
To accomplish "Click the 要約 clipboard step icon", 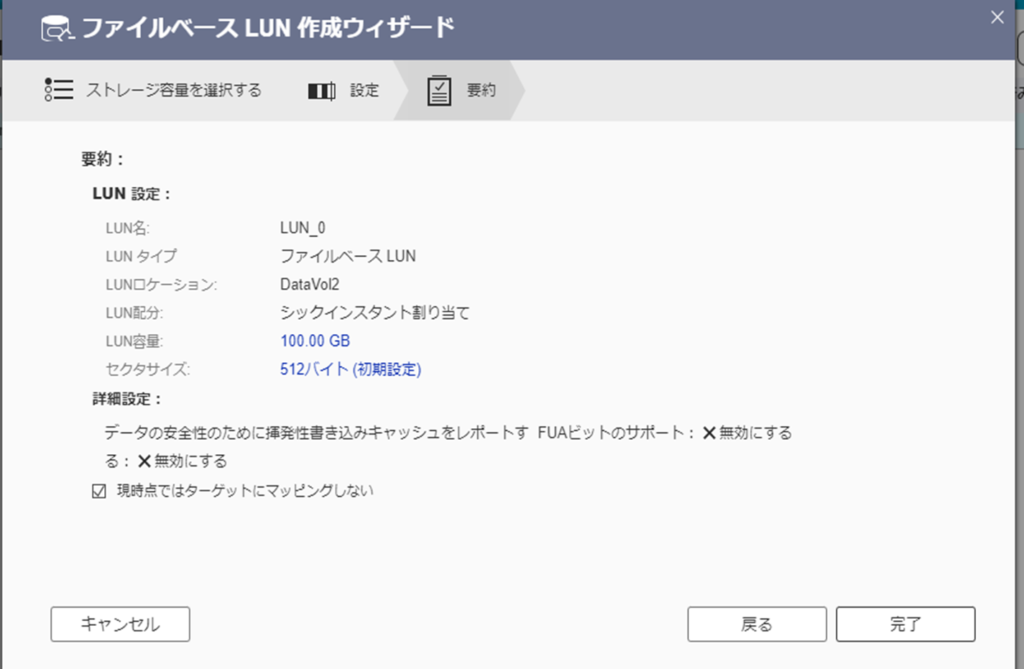I will coord(439,91).
